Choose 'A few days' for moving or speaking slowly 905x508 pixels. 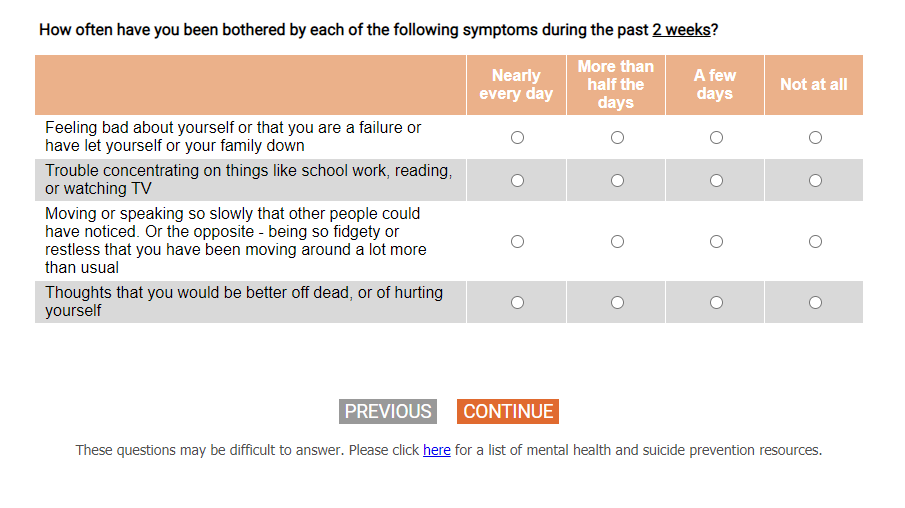click(716, 242)
